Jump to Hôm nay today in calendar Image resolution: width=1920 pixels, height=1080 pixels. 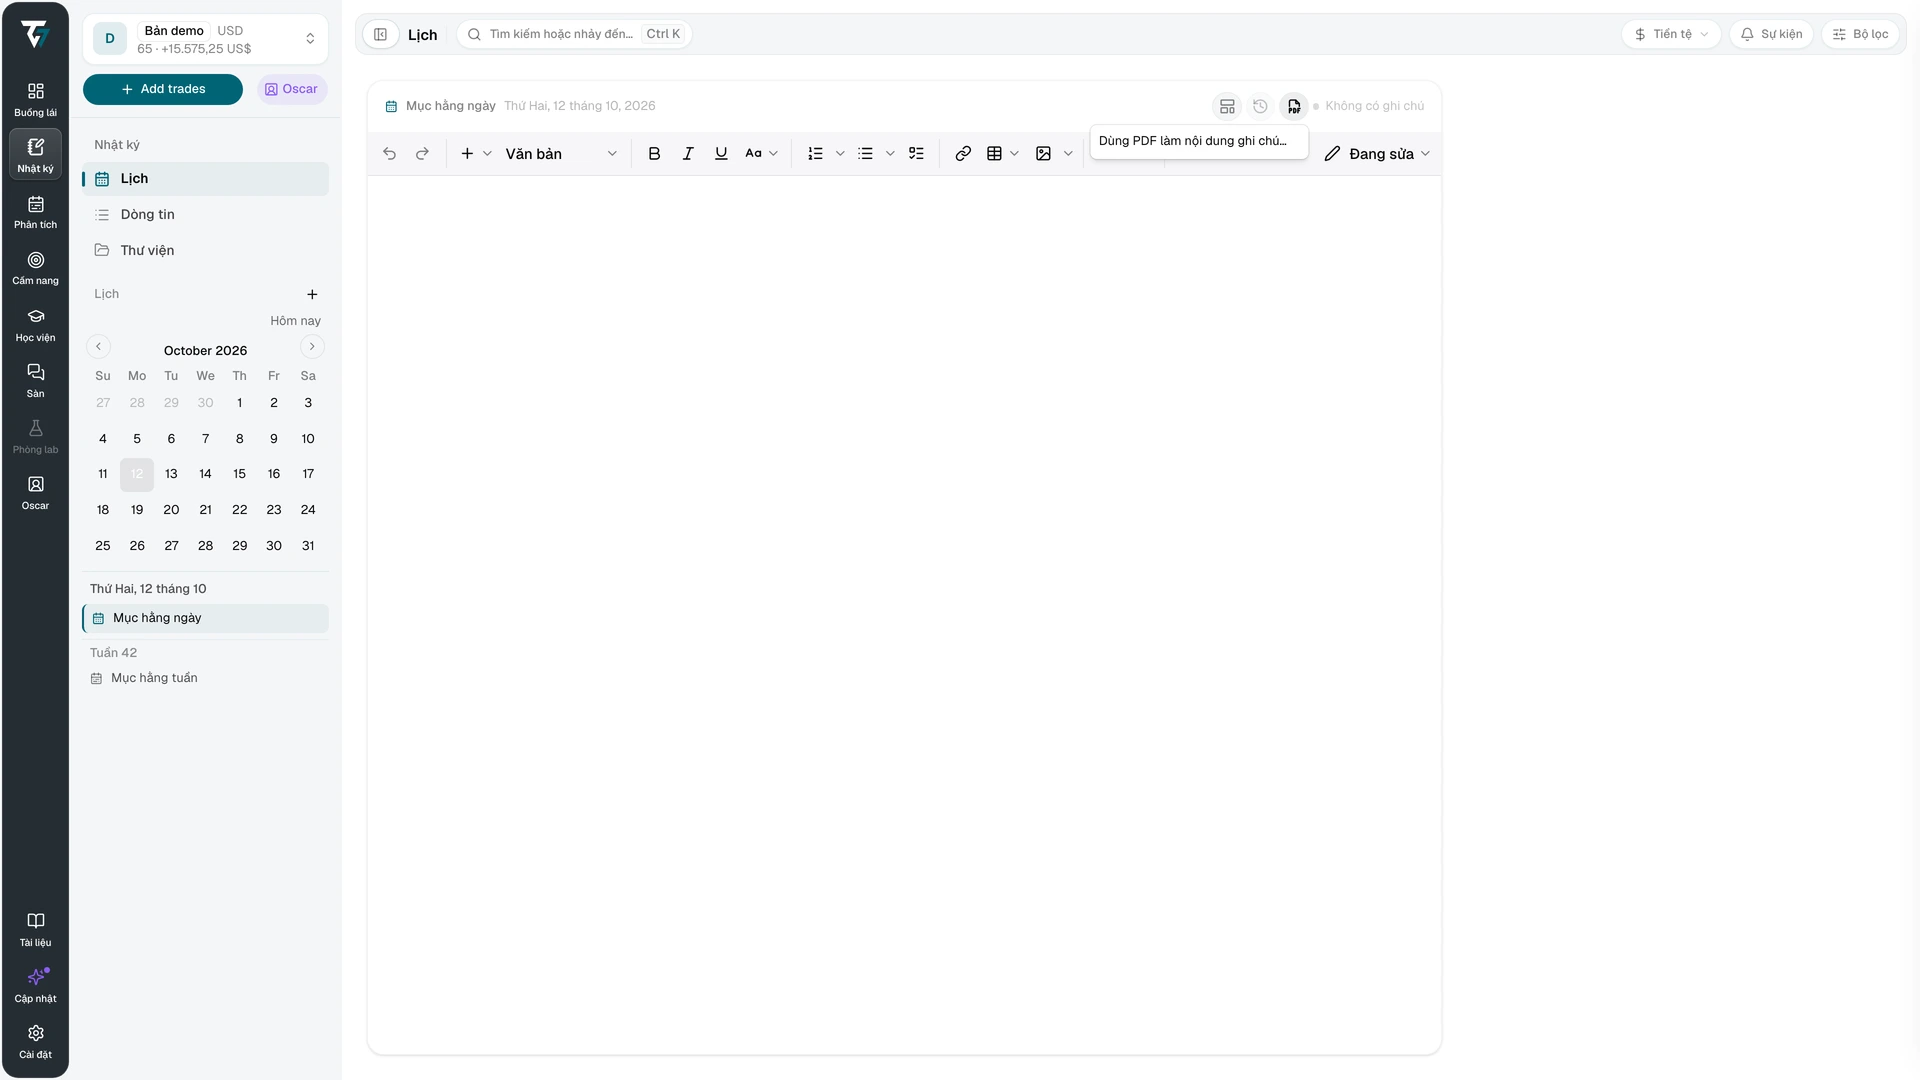click(295, 321)
